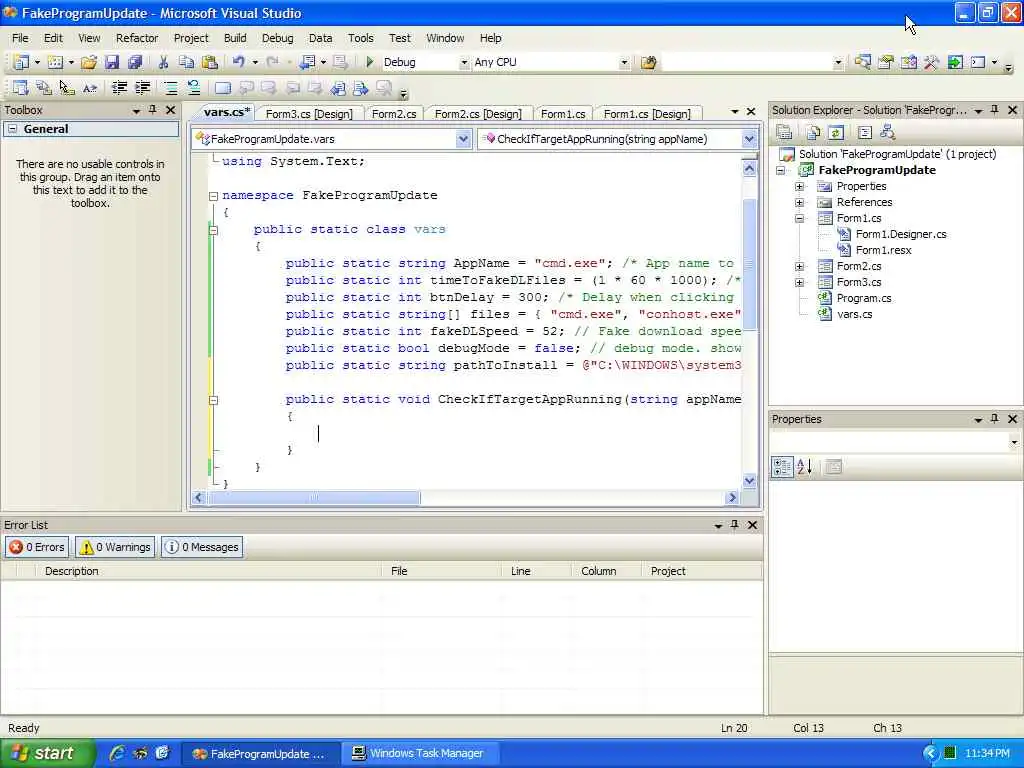Comment out the selected lines icon

coord(170,88)
